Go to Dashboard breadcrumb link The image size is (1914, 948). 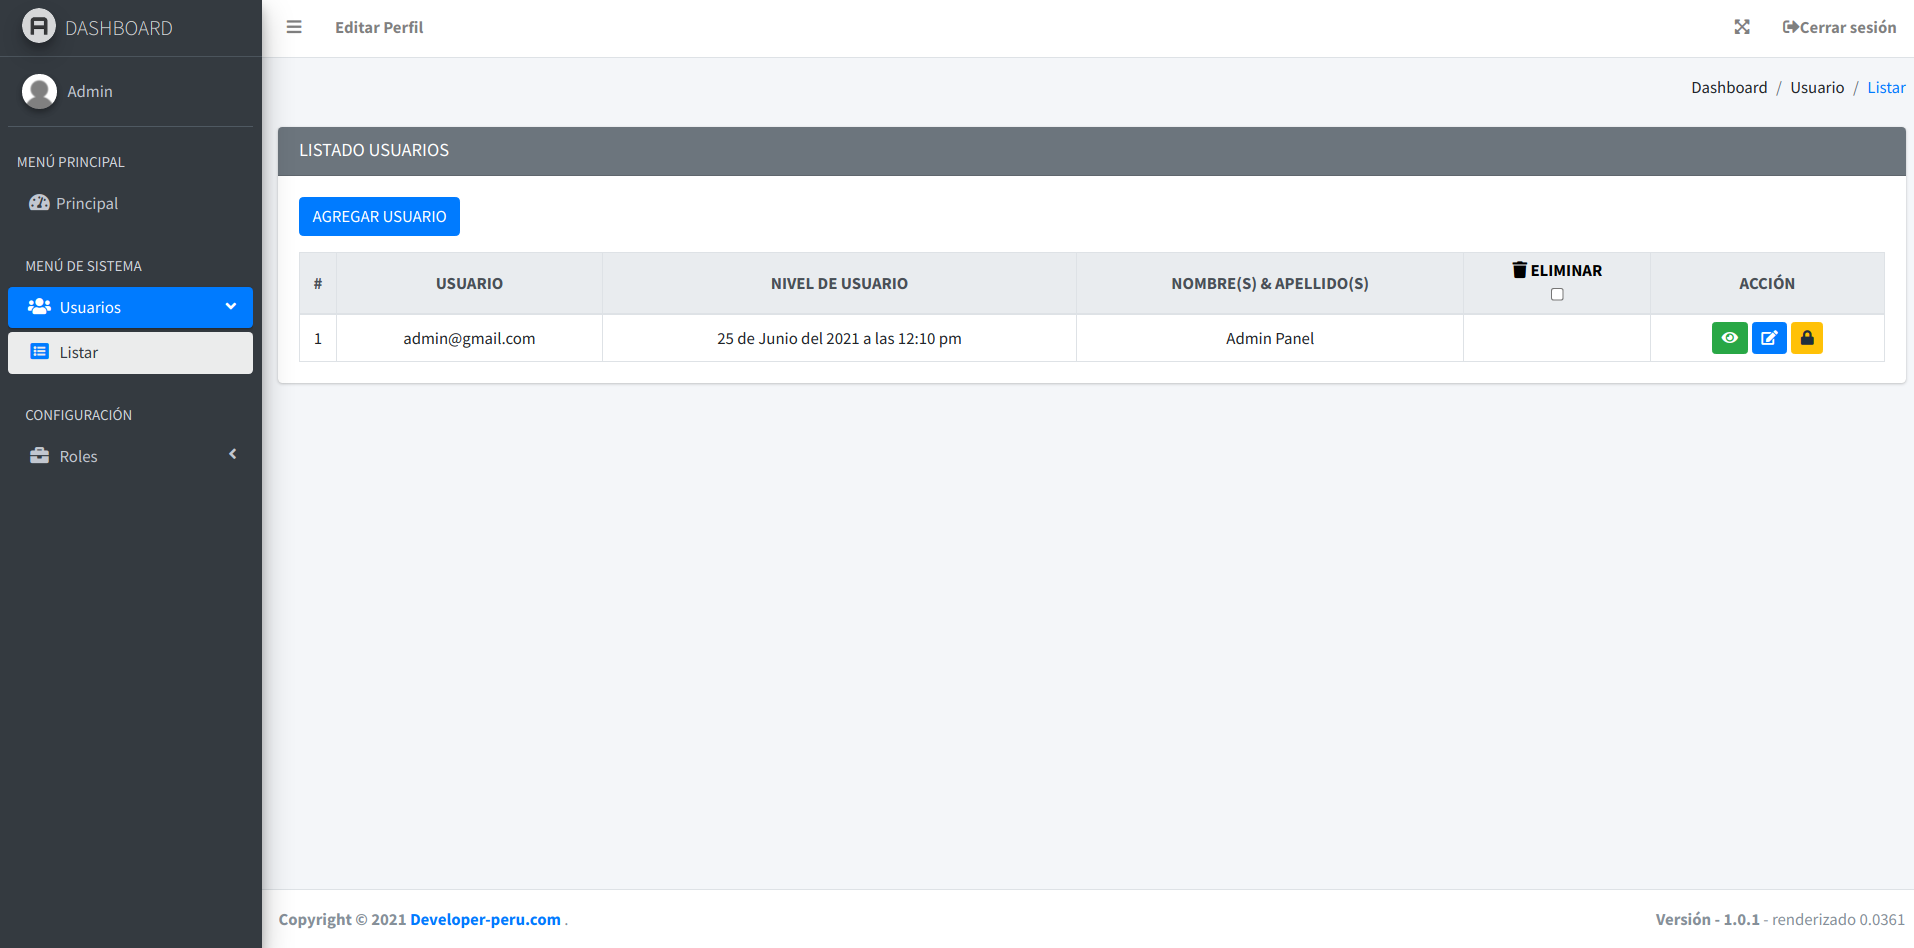point(1729,88)
